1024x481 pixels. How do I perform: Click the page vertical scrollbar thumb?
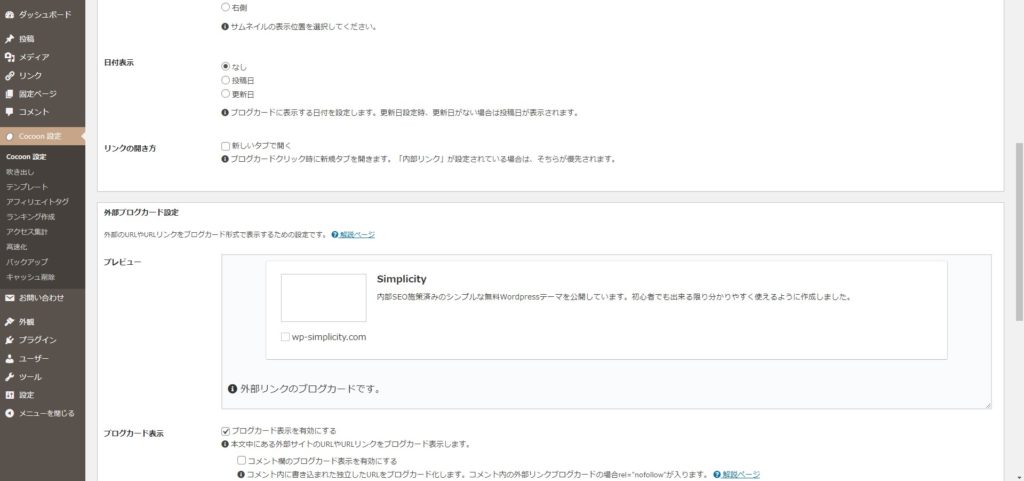1019,232
